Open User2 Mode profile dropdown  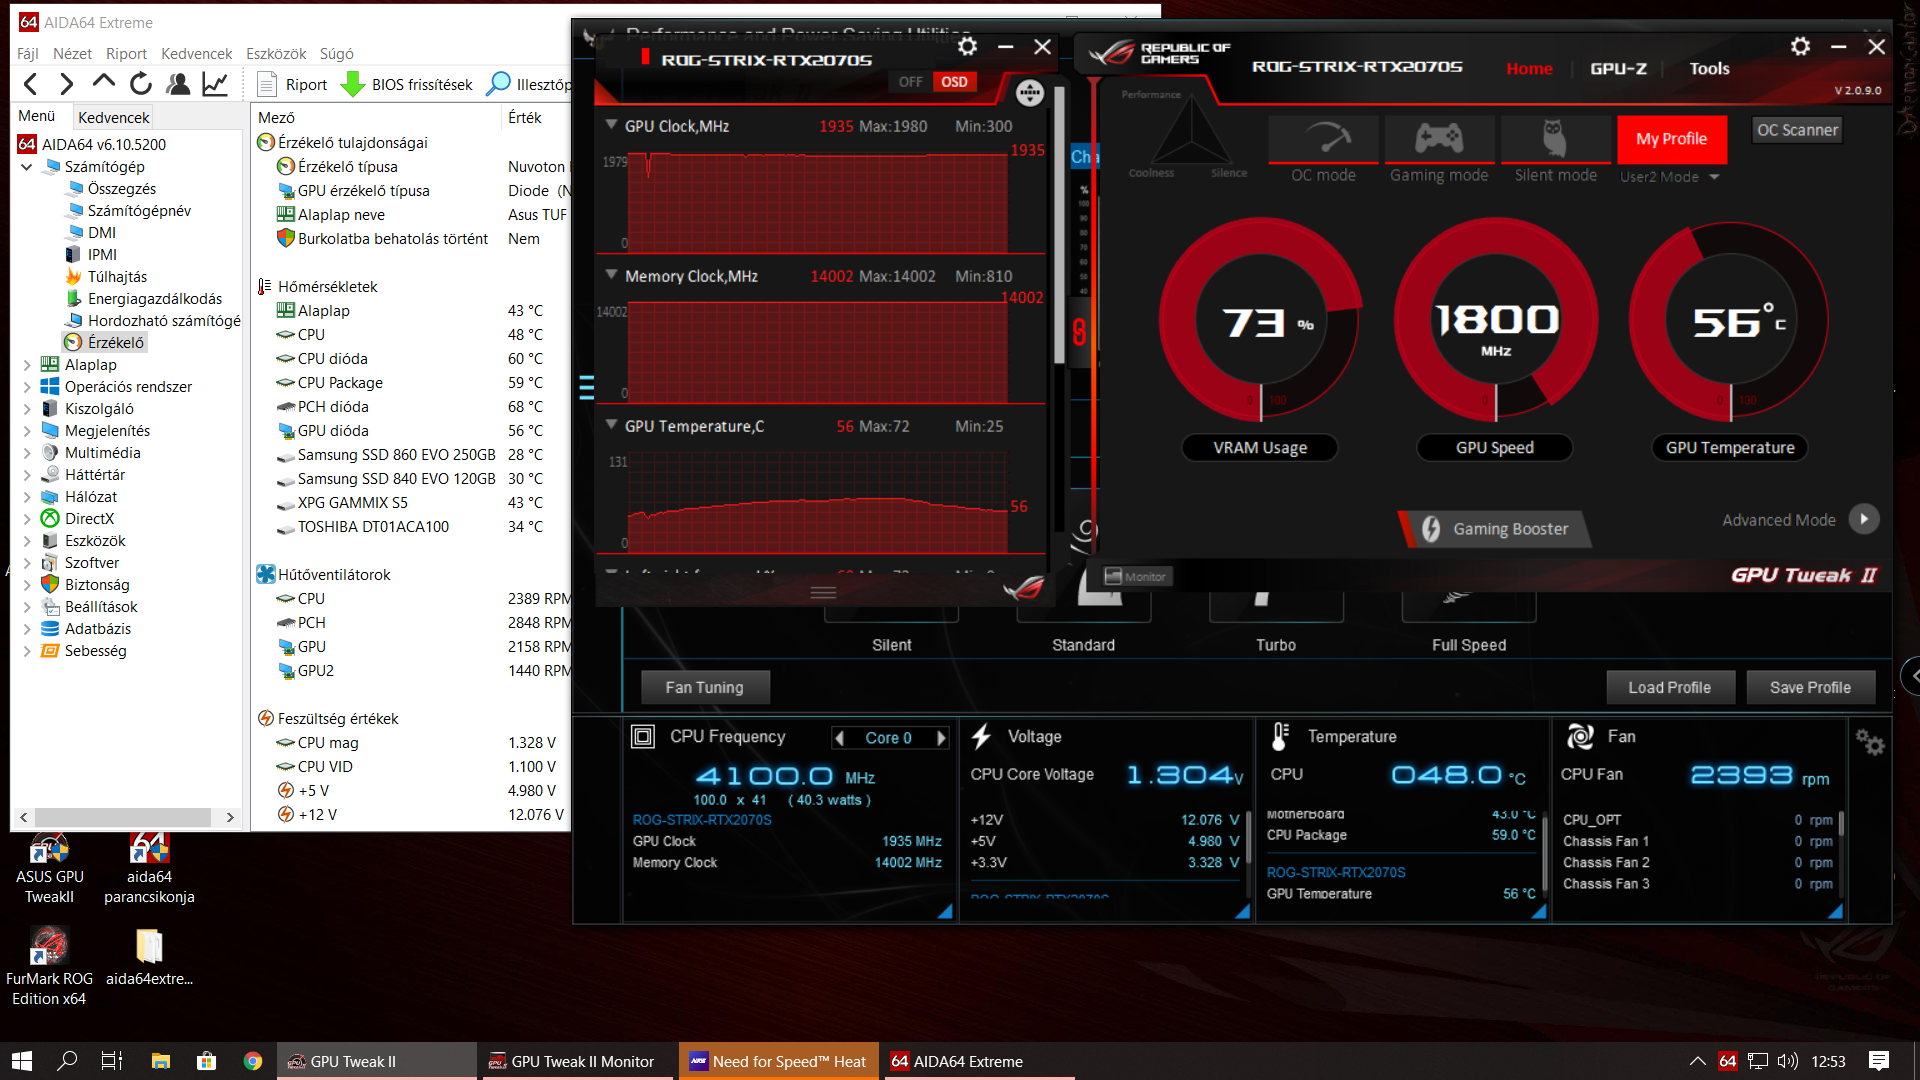pos(1714,177)
